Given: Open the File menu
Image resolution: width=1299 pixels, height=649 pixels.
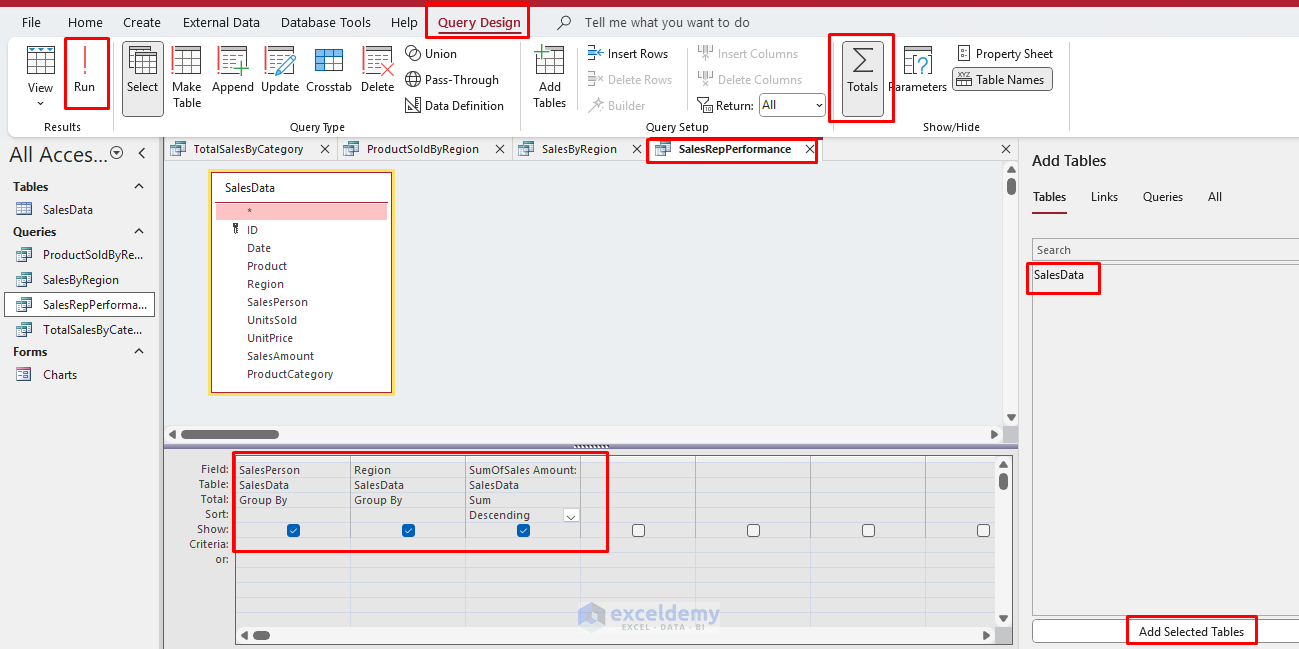Looking at the screenshot, I should click(x=31, y=22).
